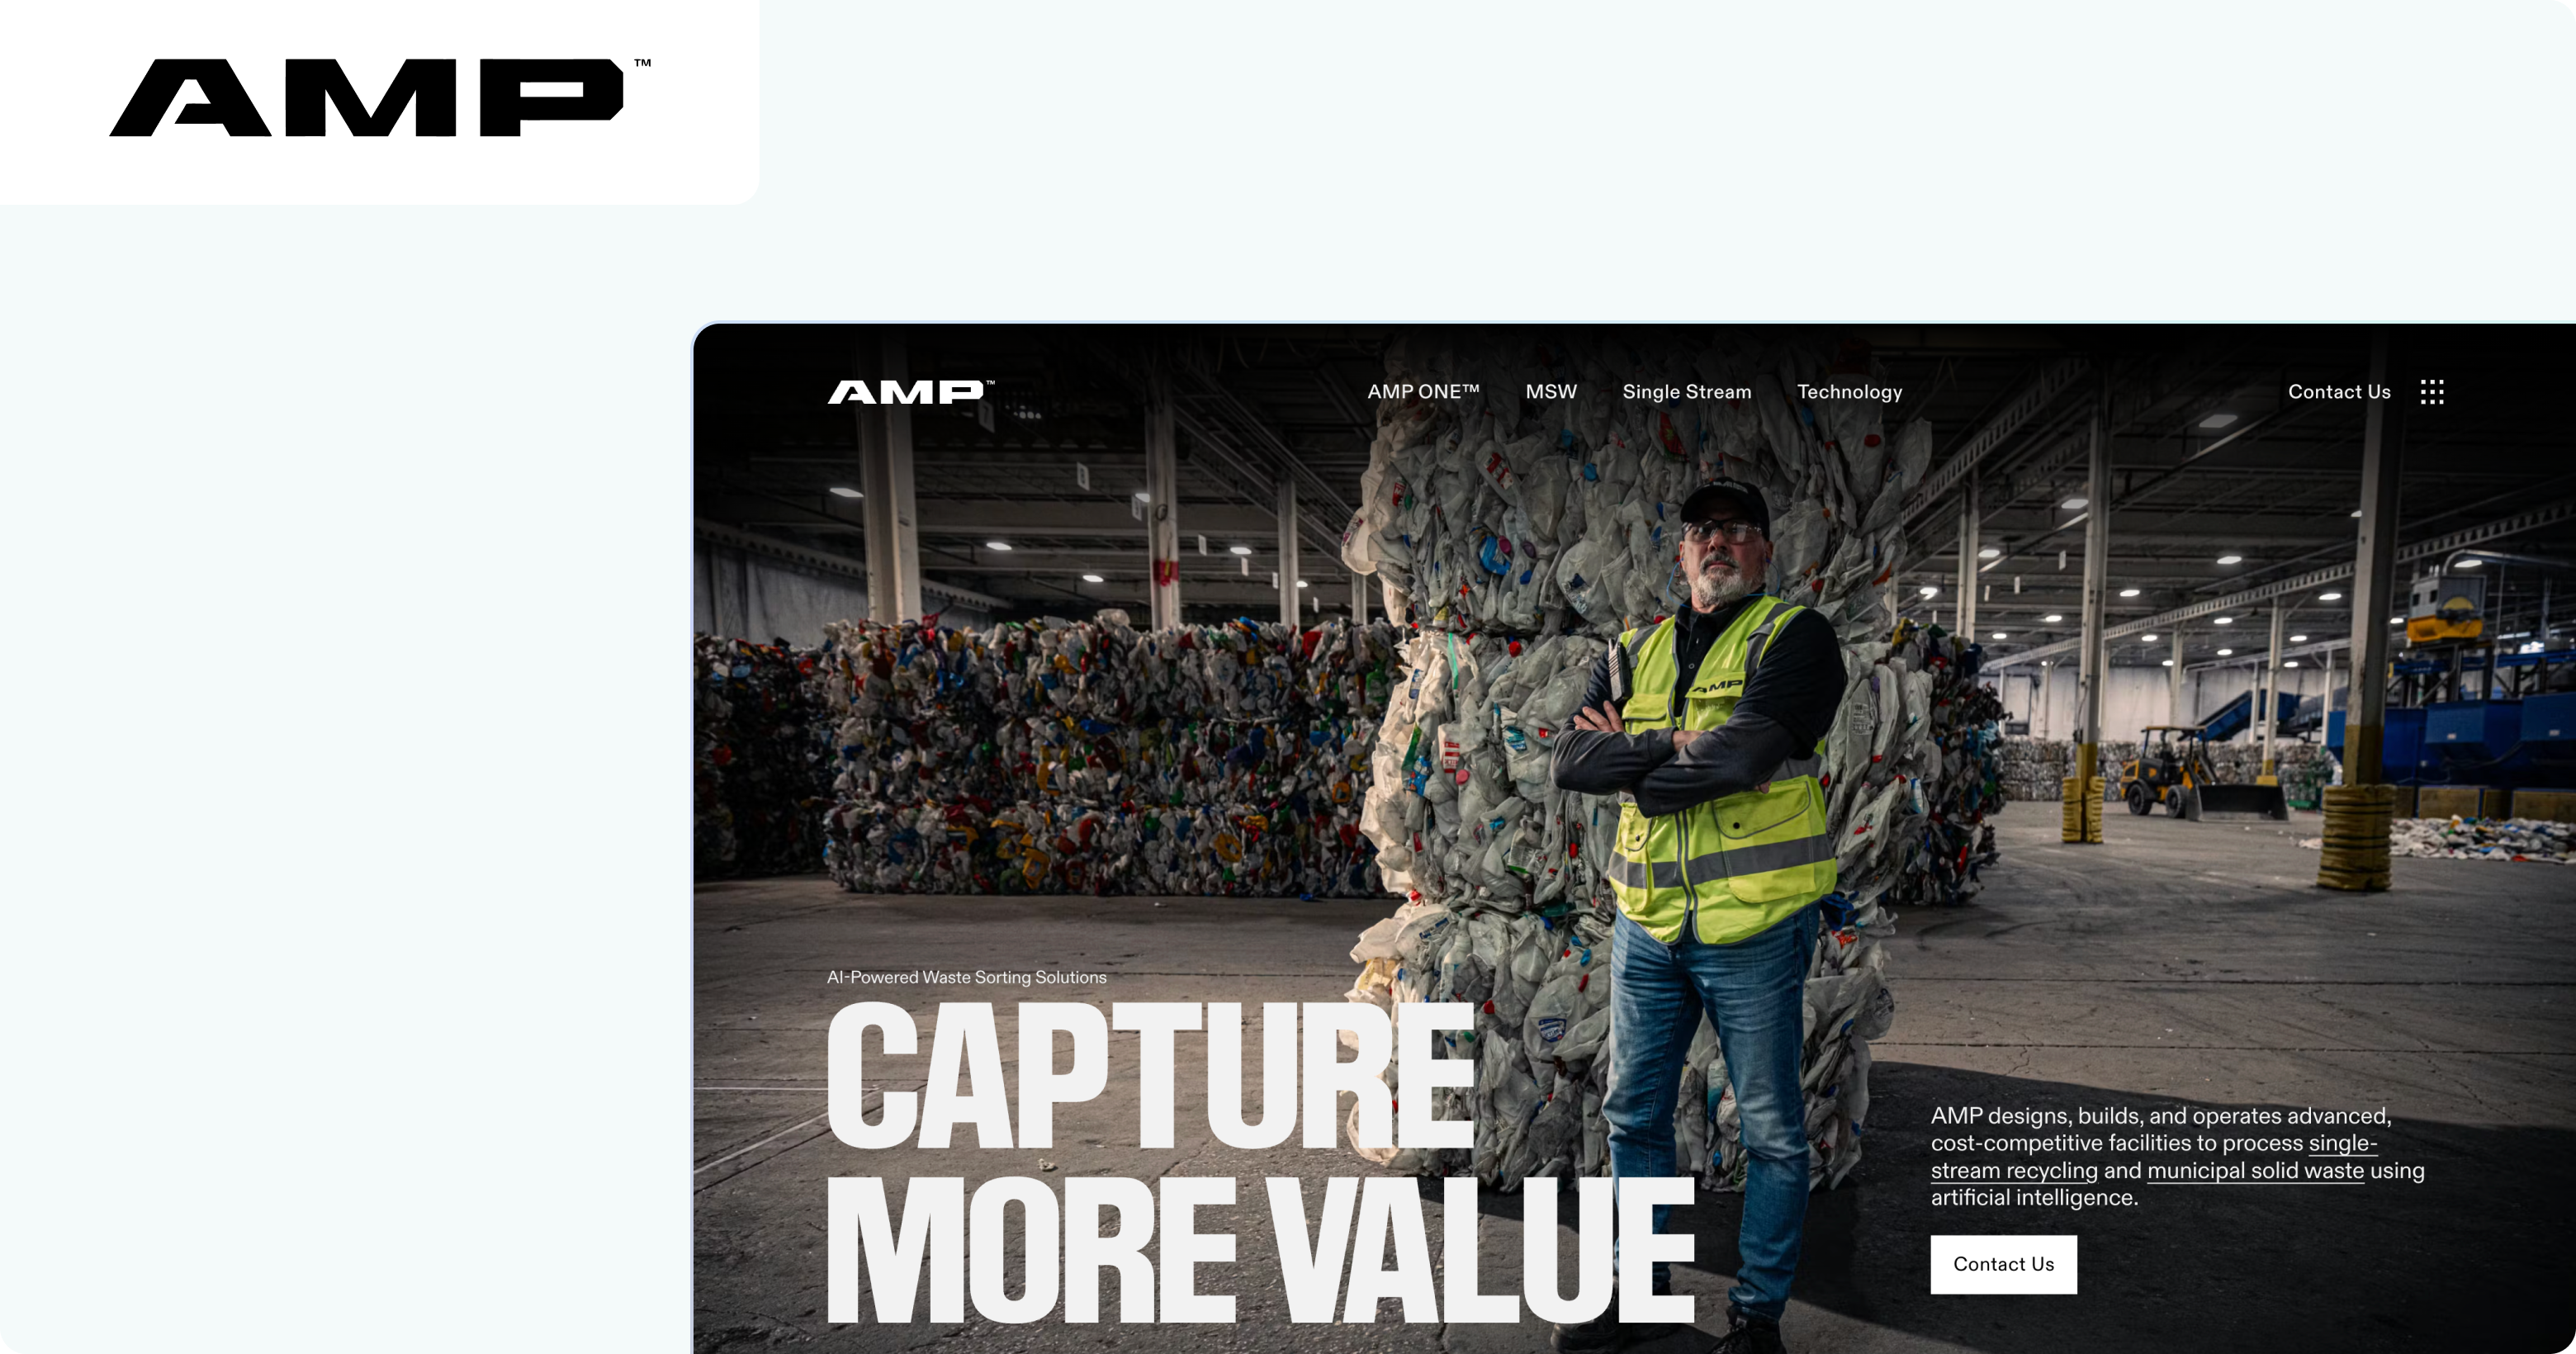Click Contact Us in the top navigation

pos(2339,392)
